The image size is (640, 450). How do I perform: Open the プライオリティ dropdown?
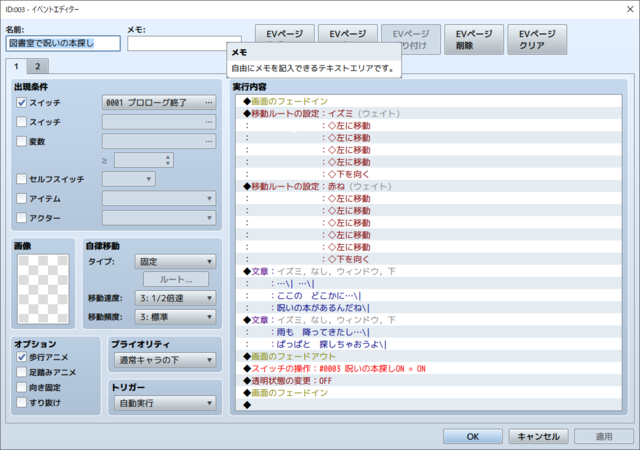pos(165,360)
